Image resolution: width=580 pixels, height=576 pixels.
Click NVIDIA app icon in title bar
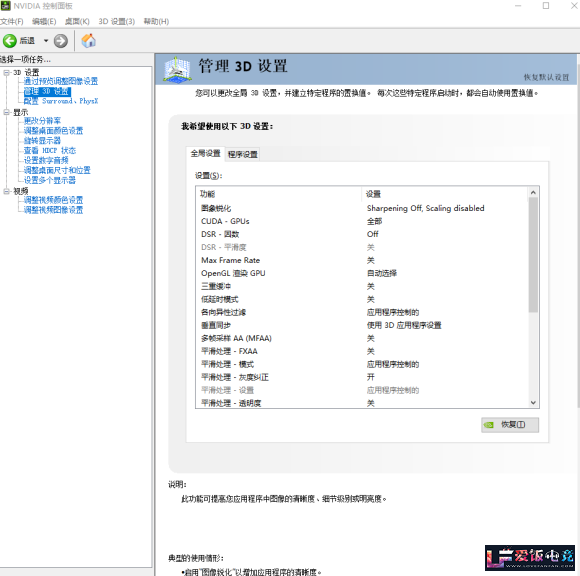(5, 6)
